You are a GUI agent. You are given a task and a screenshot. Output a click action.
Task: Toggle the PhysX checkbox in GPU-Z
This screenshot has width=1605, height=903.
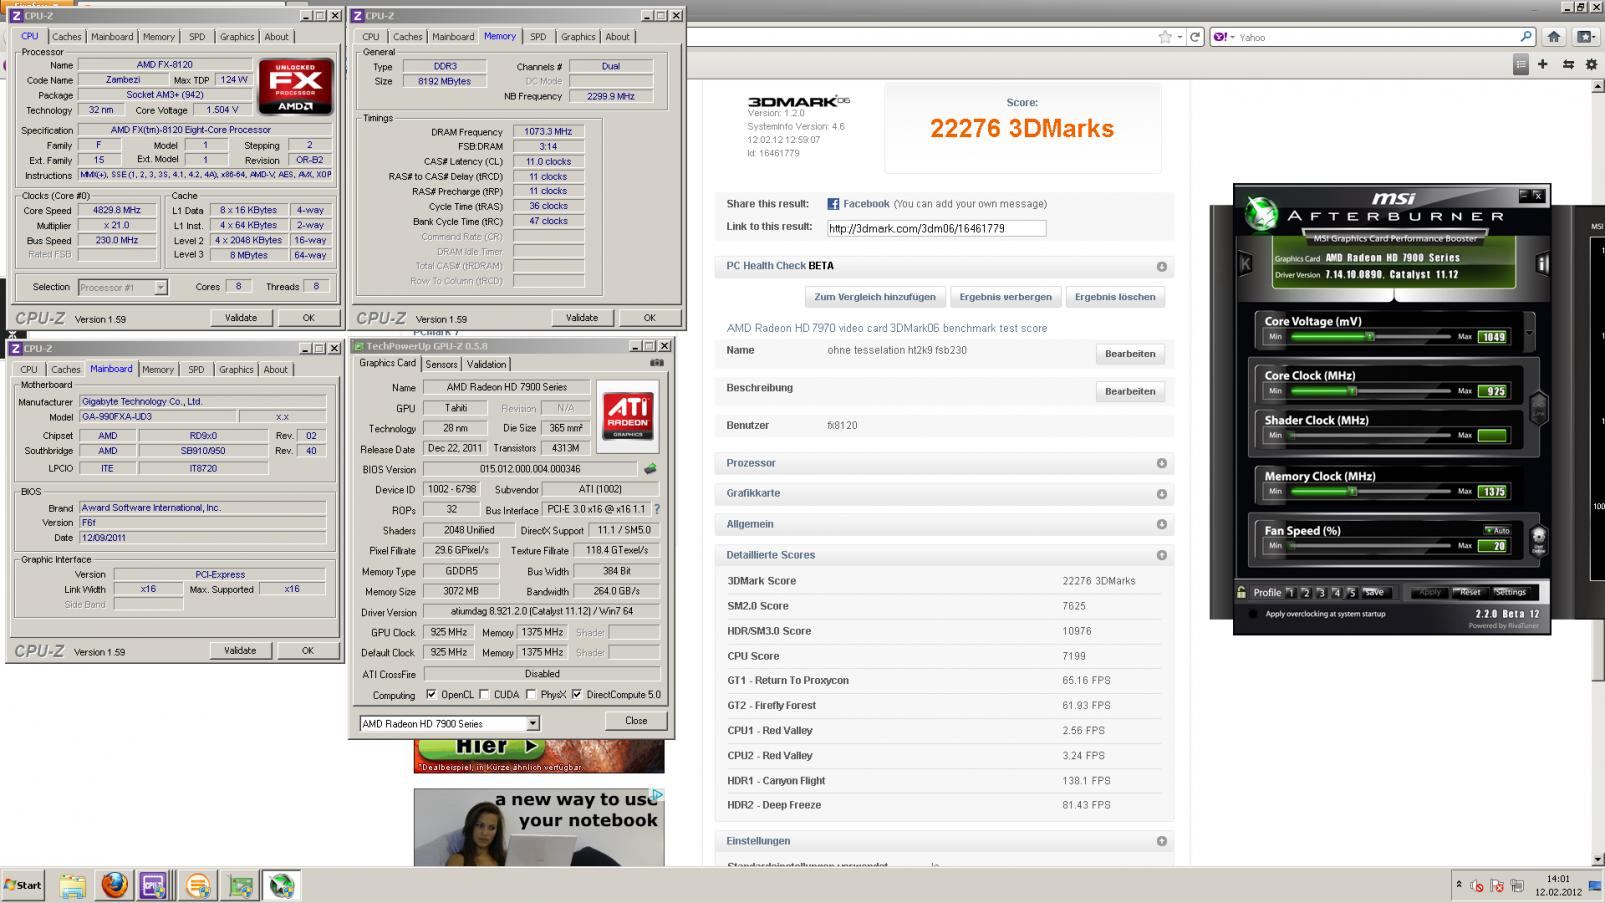pyautogui.click(x=531, y=695)
